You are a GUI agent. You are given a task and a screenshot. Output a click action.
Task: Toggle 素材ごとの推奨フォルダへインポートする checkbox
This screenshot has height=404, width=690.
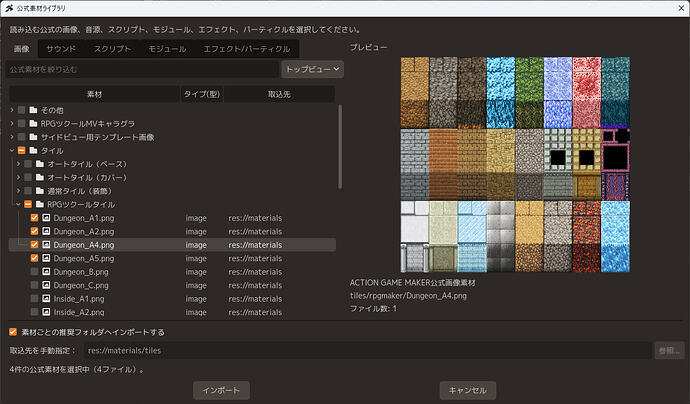[13, 332]
